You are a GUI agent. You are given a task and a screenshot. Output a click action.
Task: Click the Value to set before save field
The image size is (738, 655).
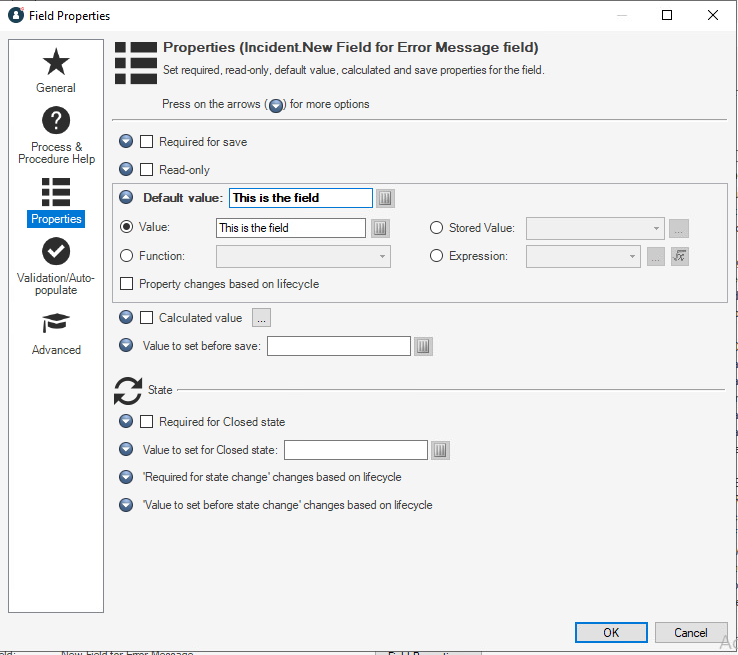point(339,346)
